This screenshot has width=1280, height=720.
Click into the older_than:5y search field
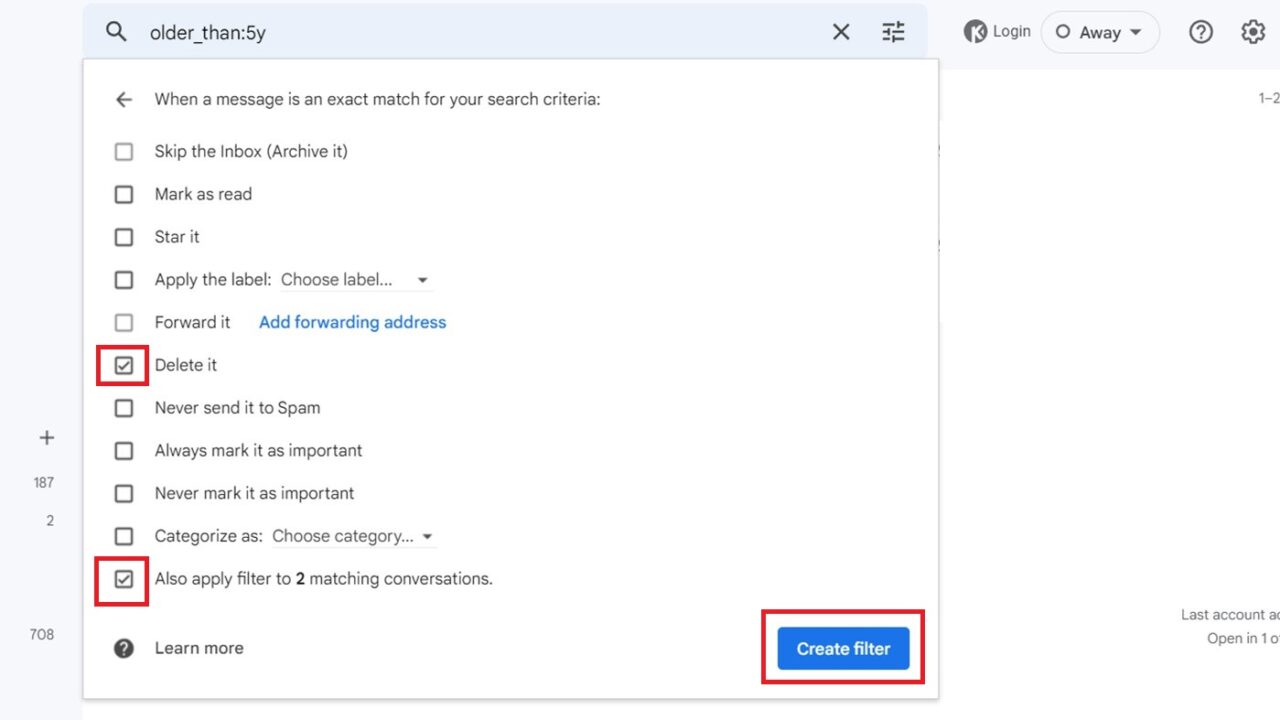tap(480, 32)
